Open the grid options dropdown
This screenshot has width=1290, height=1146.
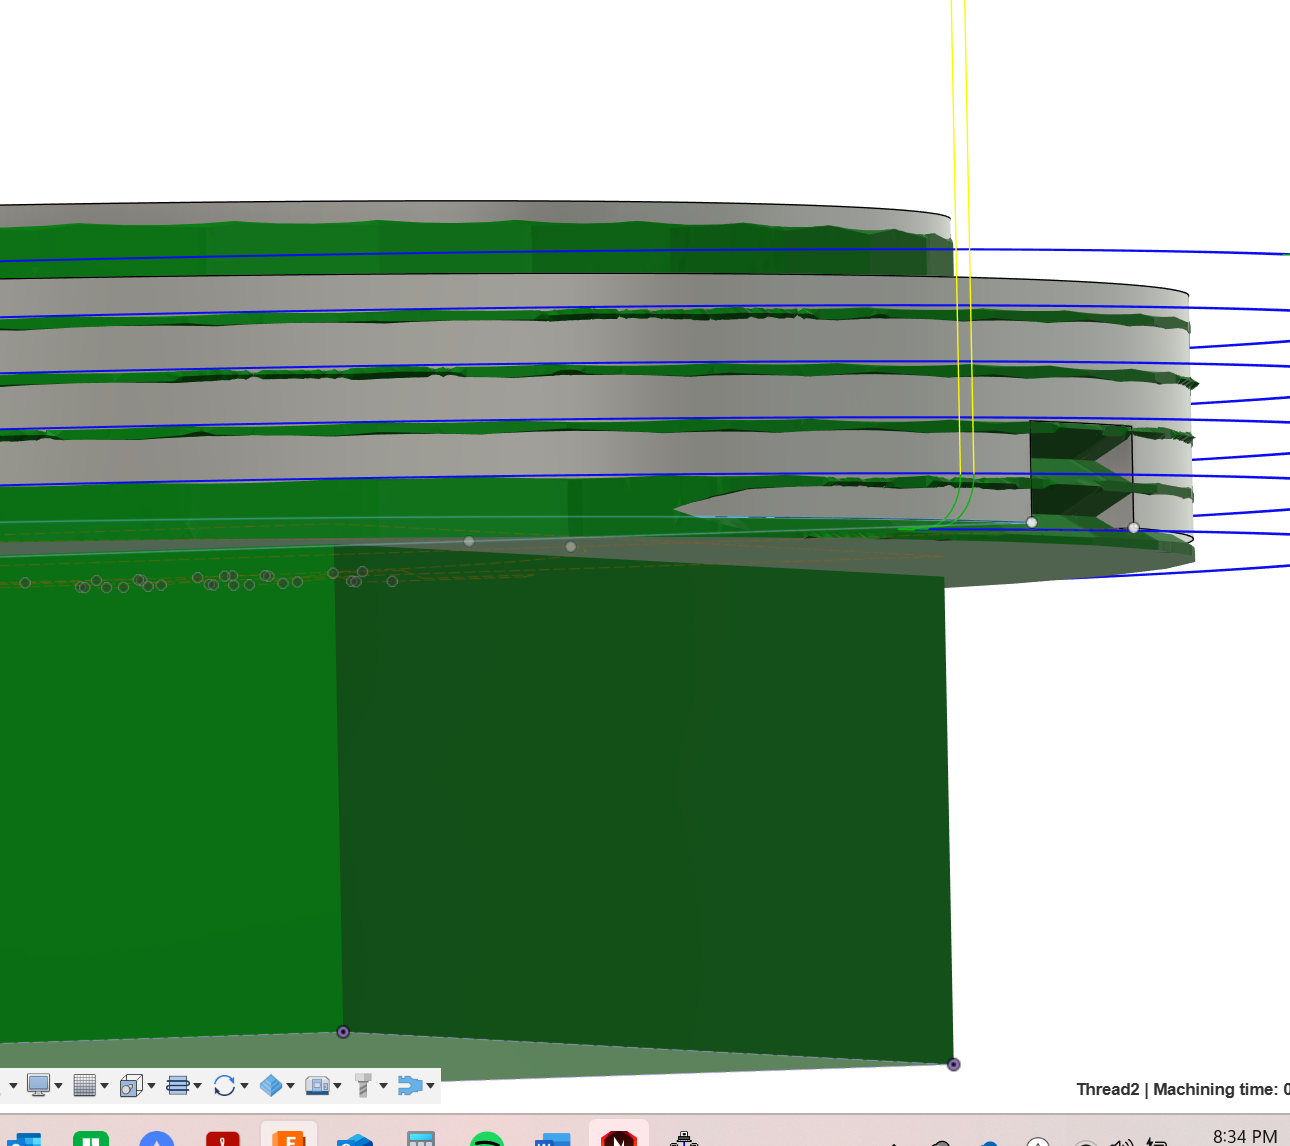(105, 1084)
